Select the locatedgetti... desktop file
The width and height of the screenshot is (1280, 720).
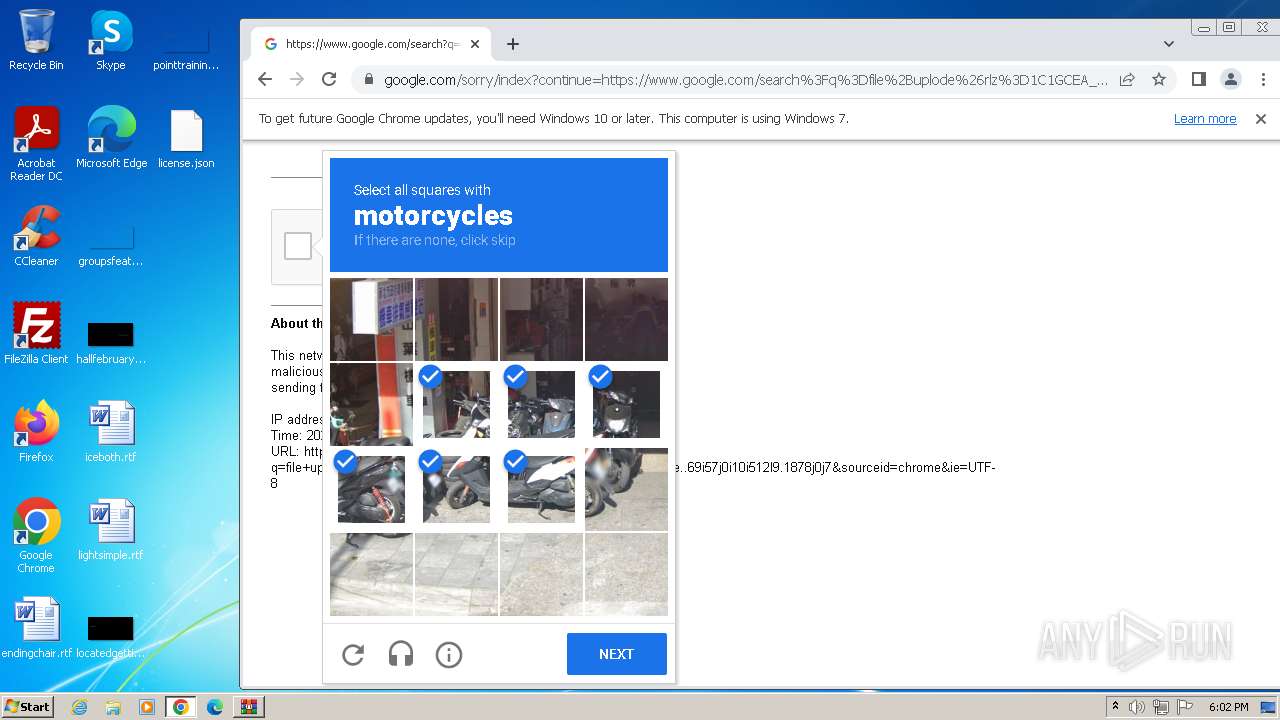[111, 638]
